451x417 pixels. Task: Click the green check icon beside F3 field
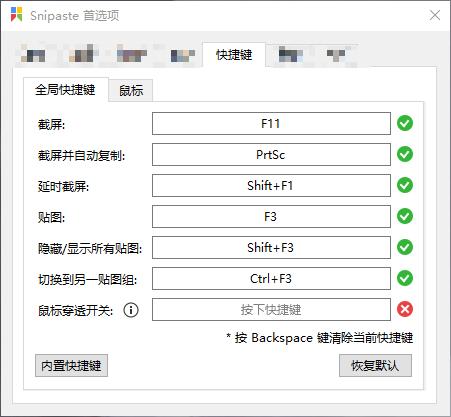coord(405,216)
